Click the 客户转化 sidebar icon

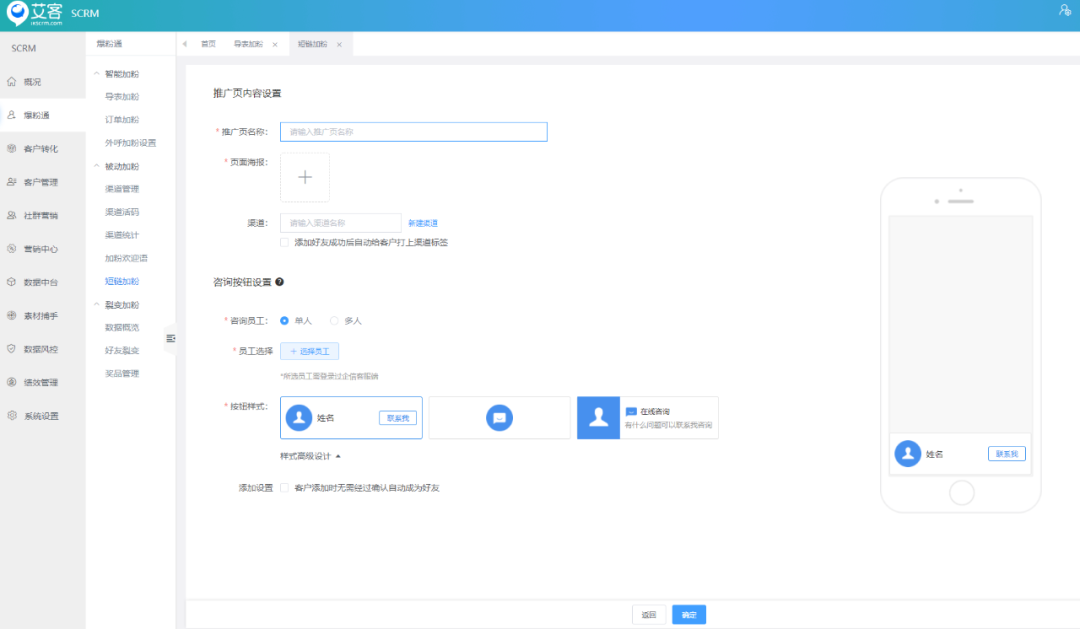pos(12,148)
